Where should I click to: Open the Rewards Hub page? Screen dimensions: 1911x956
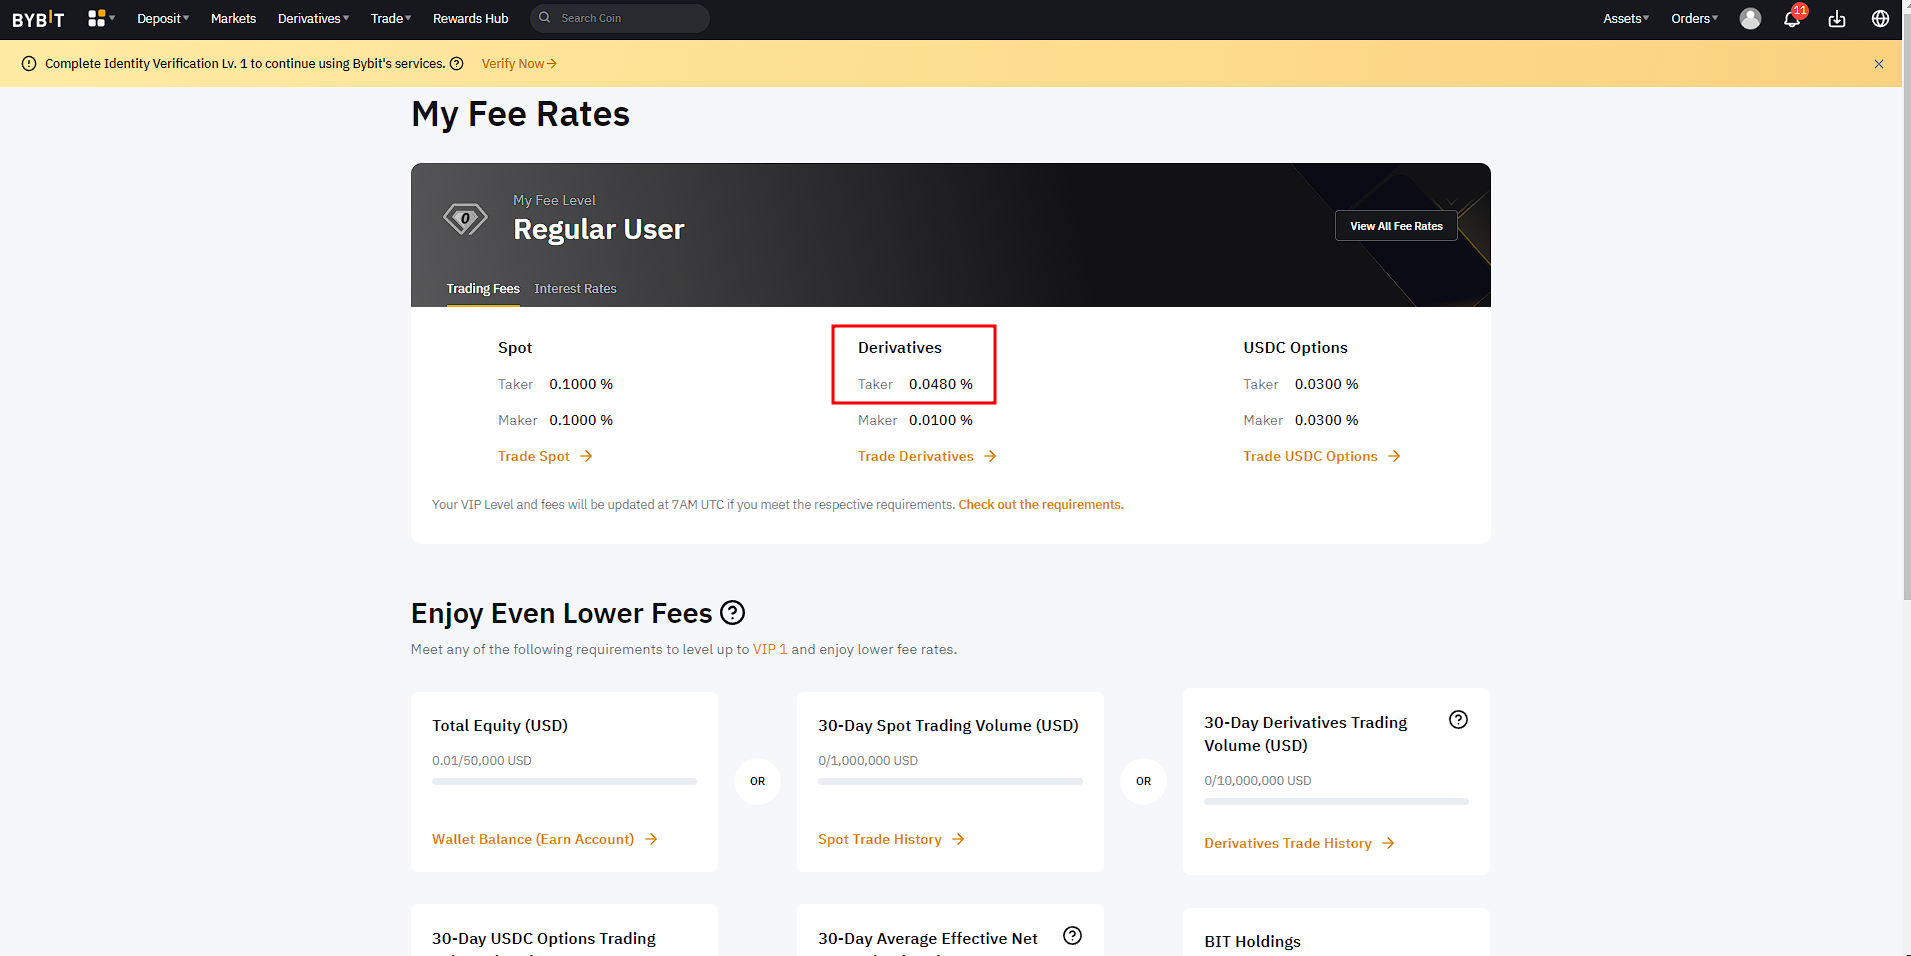coord(470,19)
